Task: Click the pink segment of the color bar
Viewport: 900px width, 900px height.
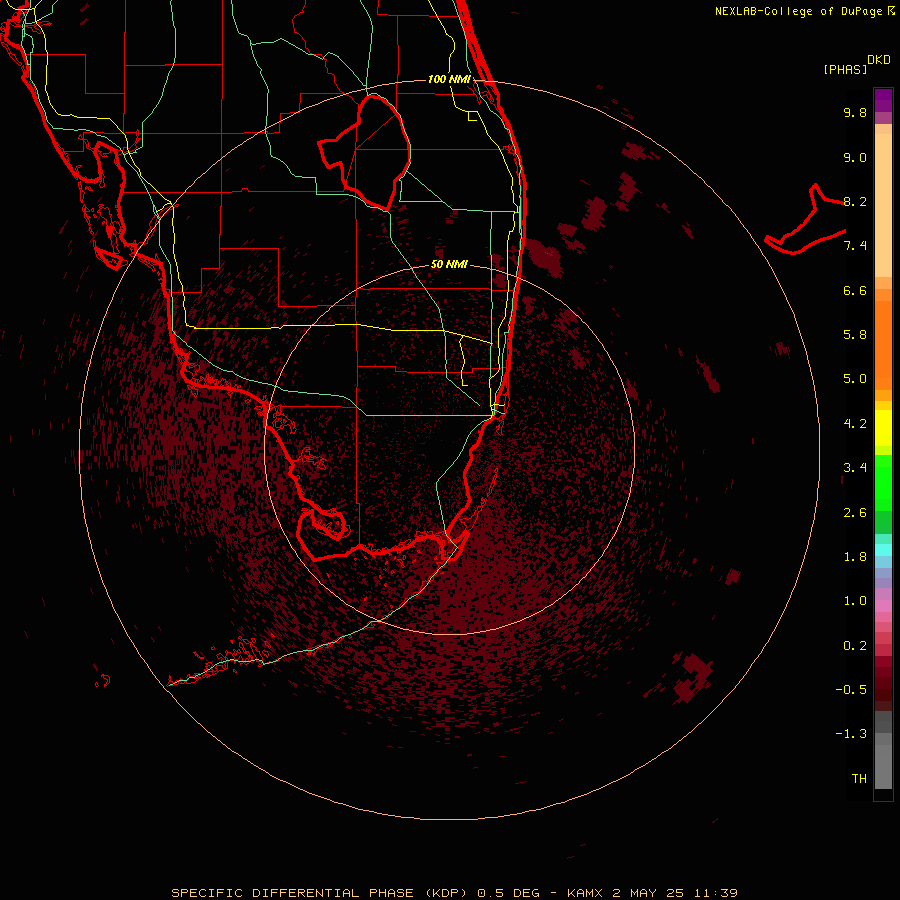Action: point(883,606)
